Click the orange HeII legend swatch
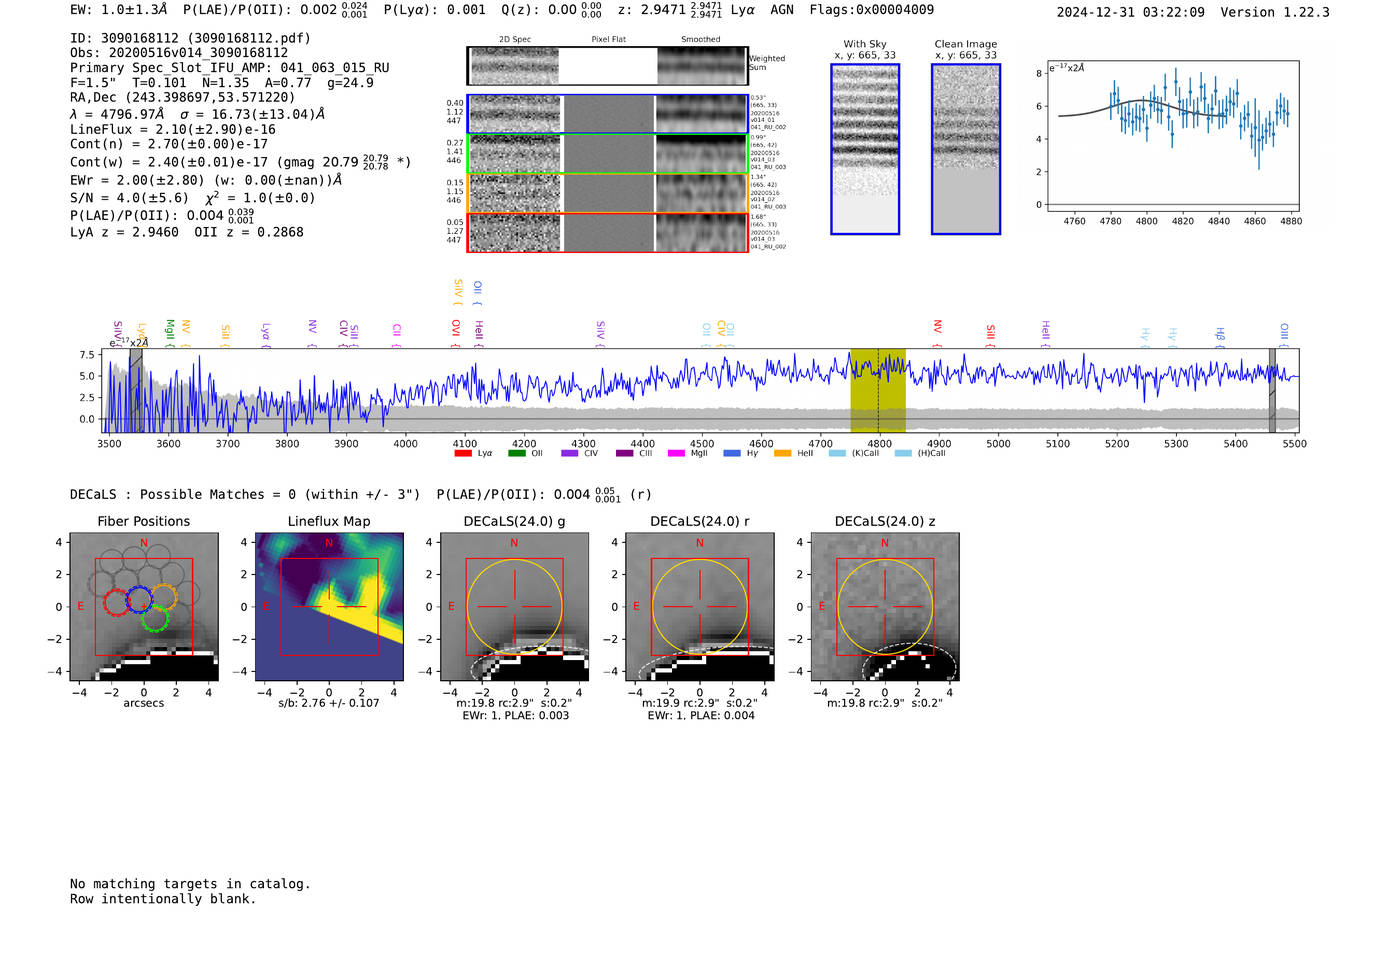The height and width of the screenshot is (953, 1400). 782,454
